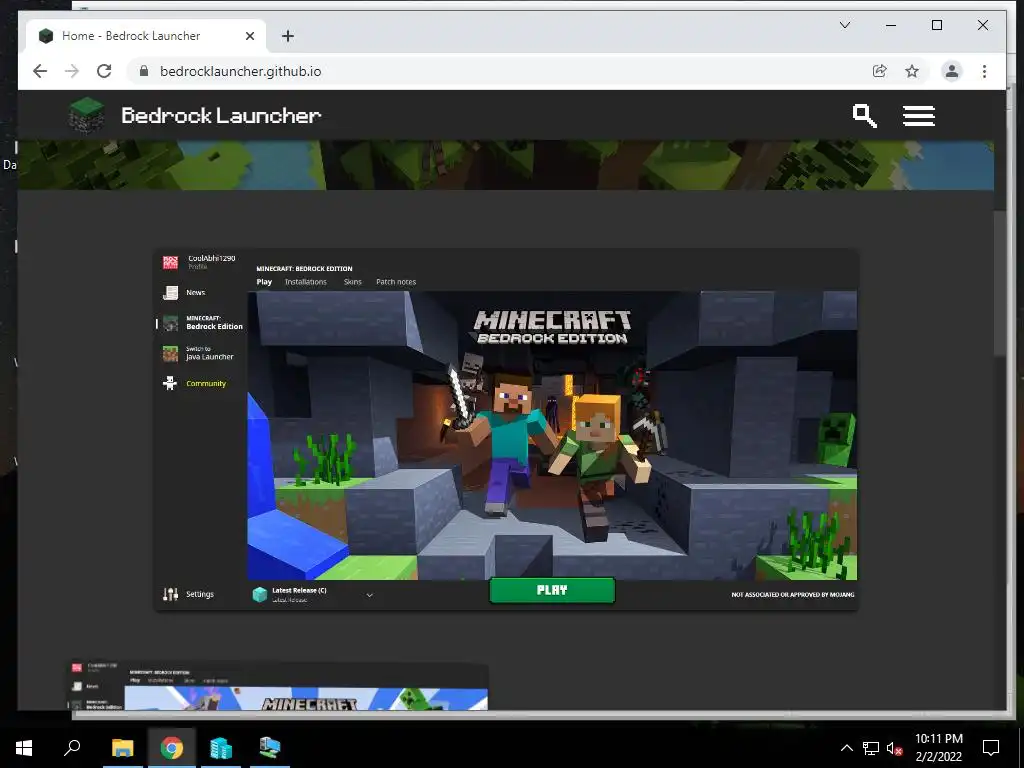Click the second launcher screenshot thumbnail
Viewport: 1024px width, 768px height.
point(278,685)
